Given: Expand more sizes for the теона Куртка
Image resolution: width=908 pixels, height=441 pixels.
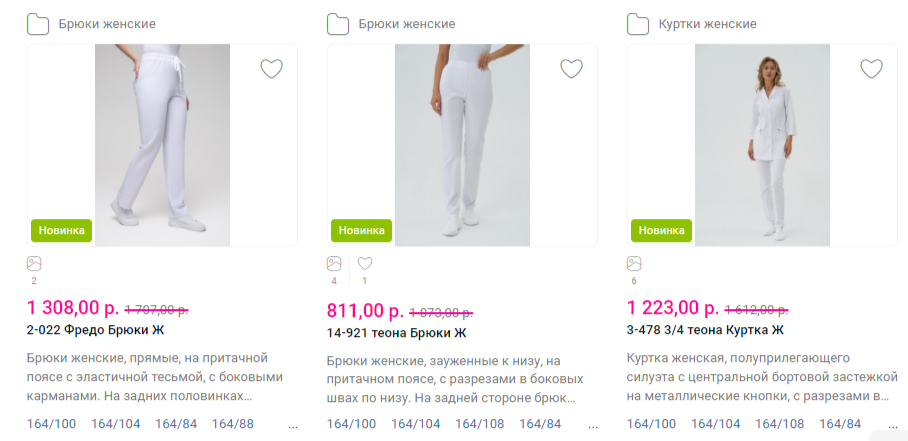Looking at the screenshot, I should tap(893, 424).
